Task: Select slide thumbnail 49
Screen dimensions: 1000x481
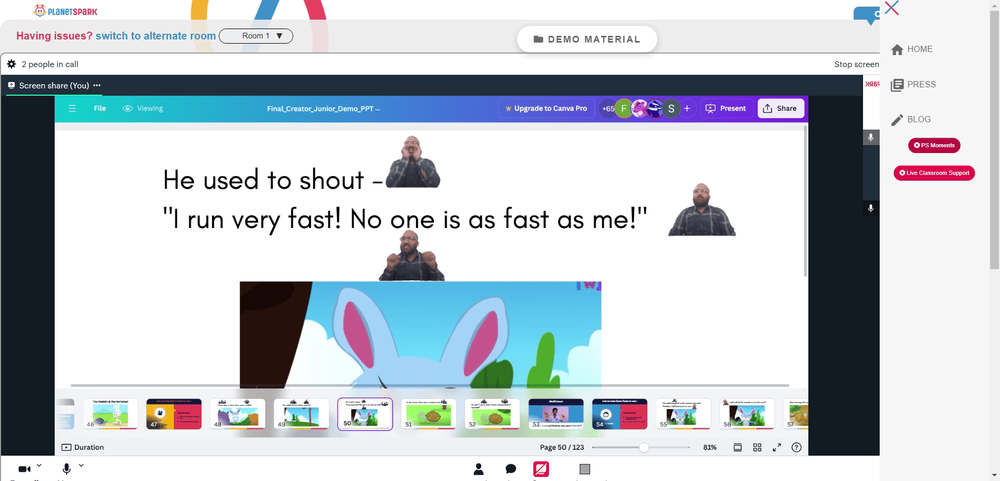Action: click(302, 414)
